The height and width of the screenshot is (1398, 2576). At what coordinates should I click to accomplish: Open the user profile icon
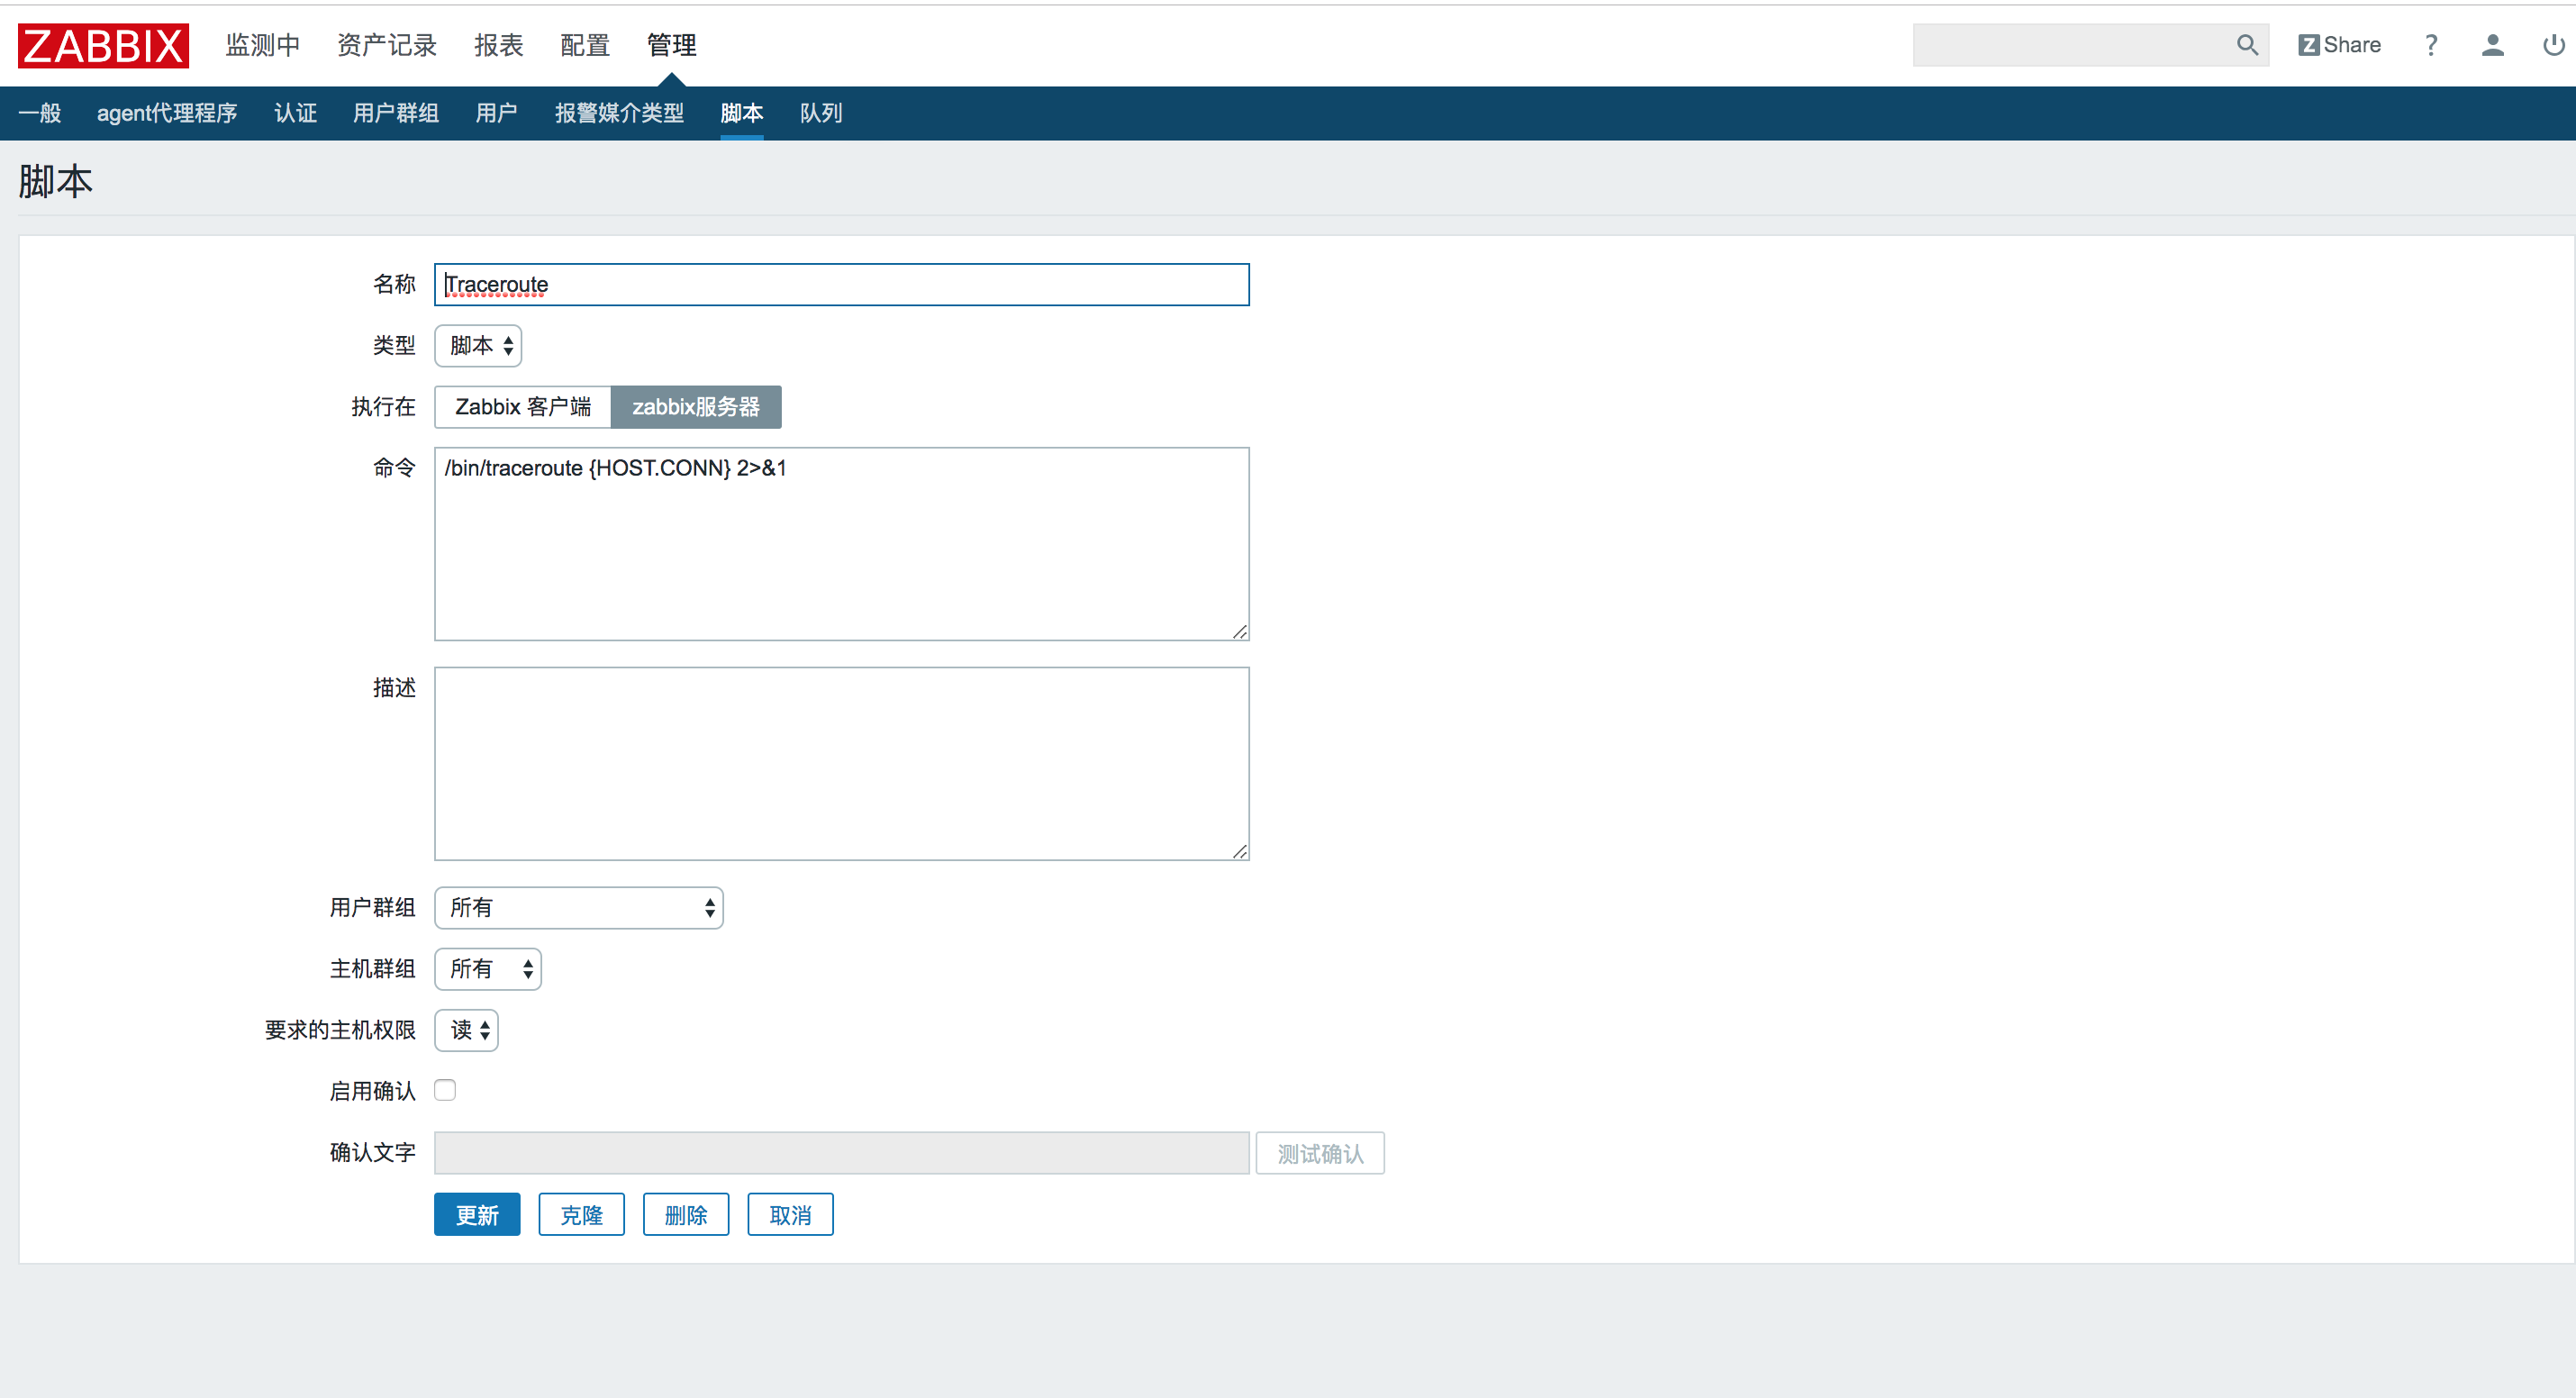2493,45
